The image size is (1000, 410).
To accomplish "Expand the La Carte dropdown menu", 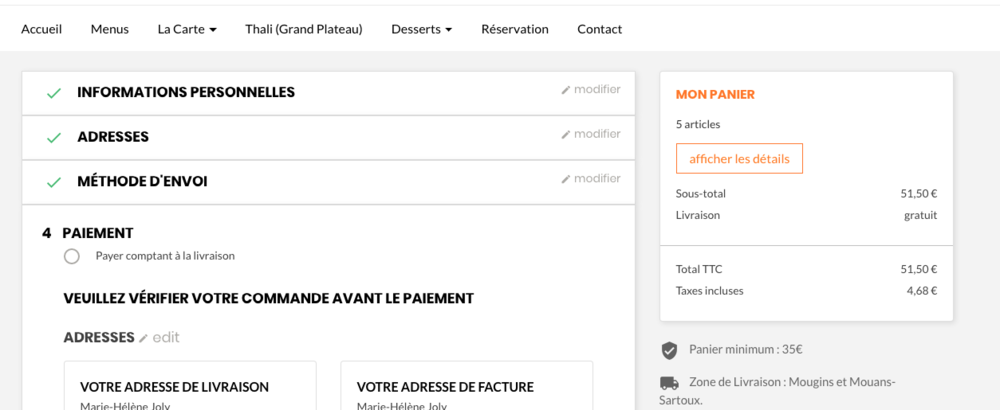I will click(187, 29).
